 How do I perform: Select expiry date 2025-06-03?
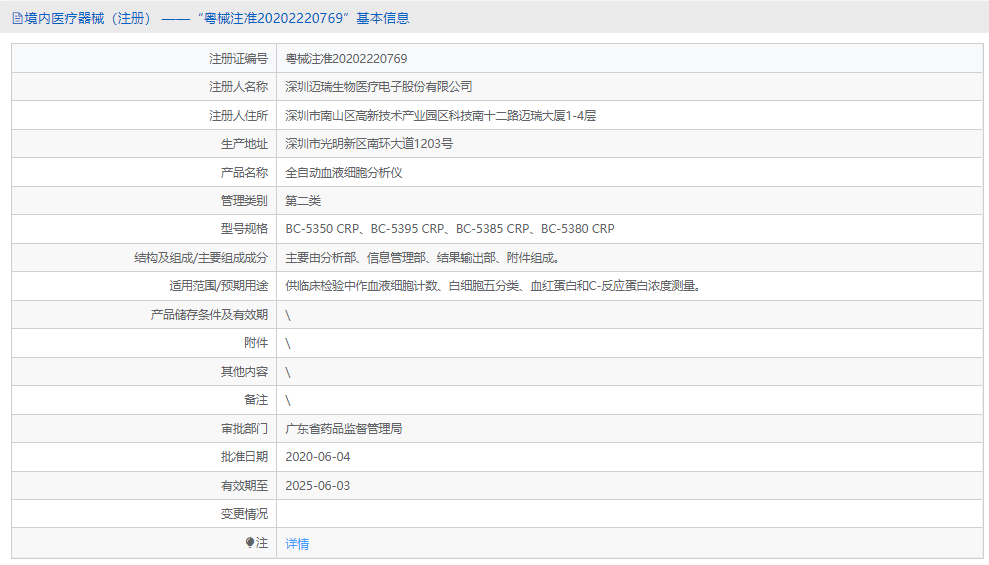point(318,486)
